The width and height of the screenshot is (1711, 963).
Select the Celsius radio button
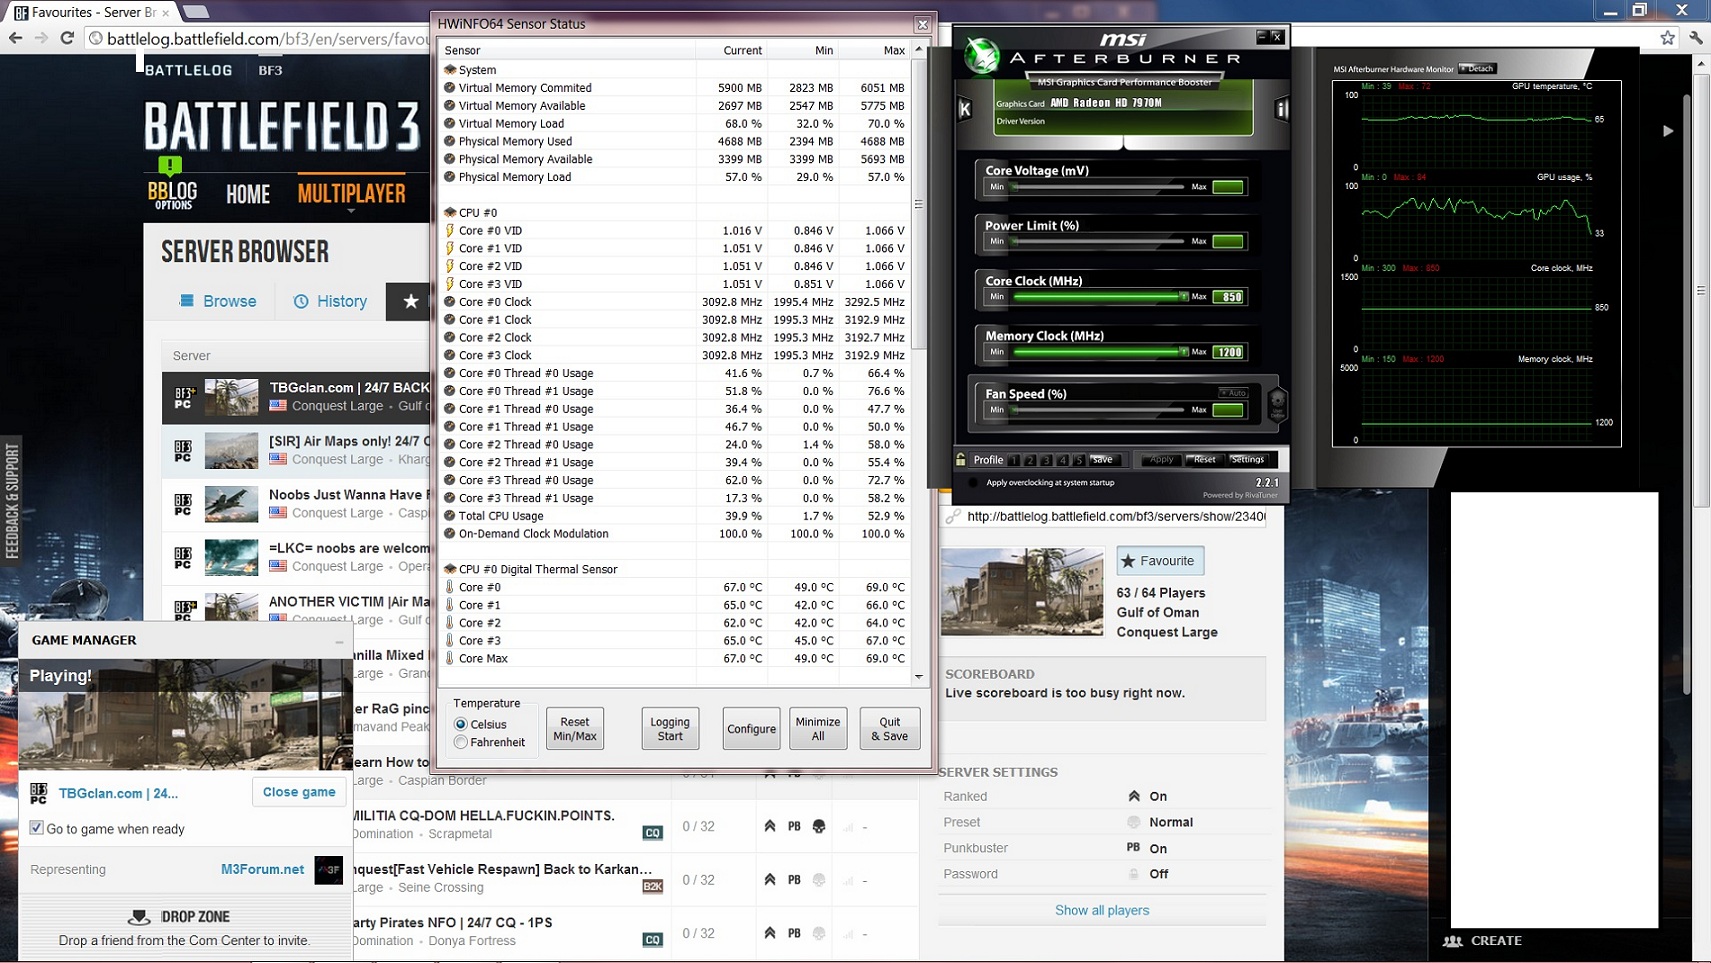click(x=461, y=724)
